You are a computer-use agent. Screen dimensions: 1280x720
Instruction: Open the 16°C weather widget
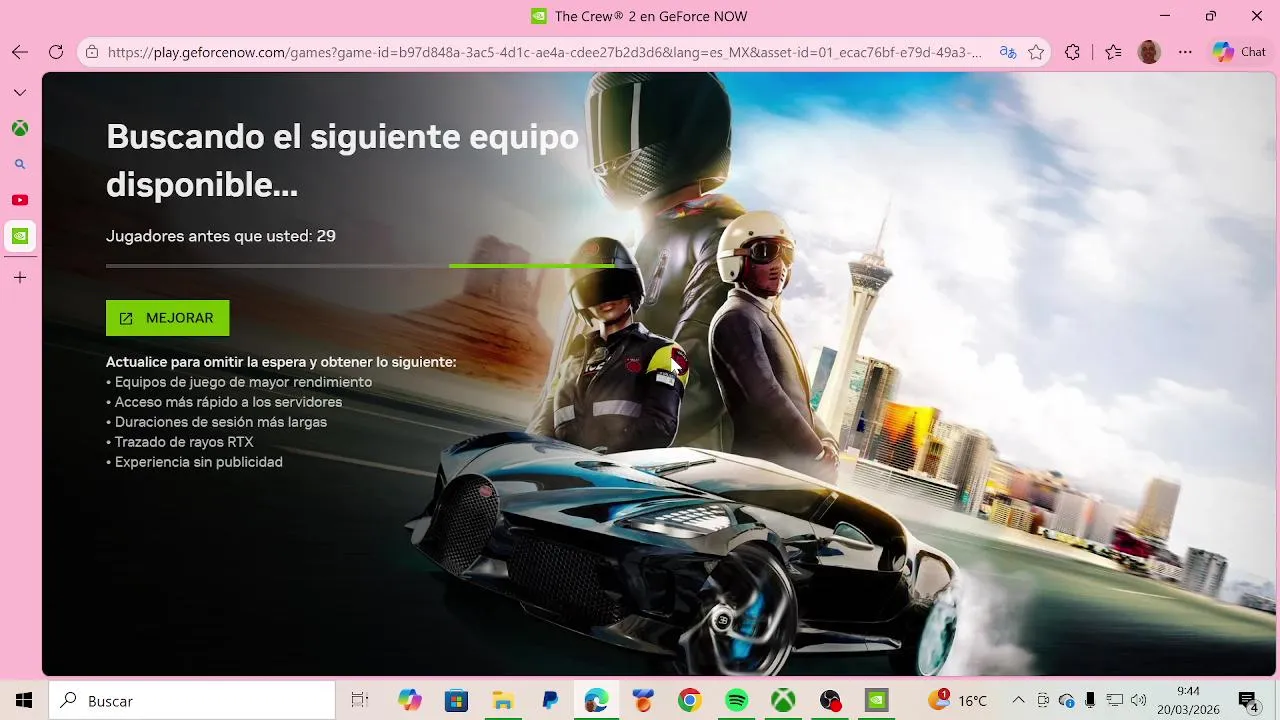[957, 701]
